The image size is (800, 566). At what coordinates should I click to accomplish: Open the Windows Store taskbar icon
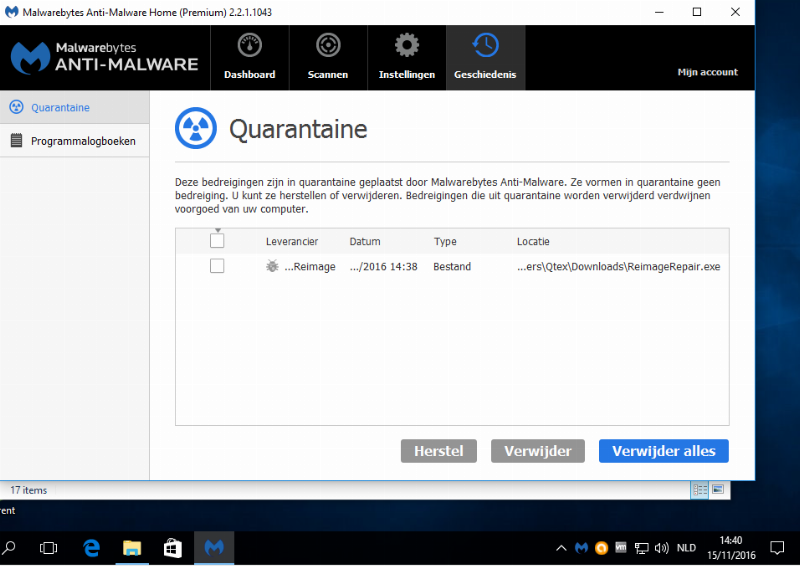172,548
